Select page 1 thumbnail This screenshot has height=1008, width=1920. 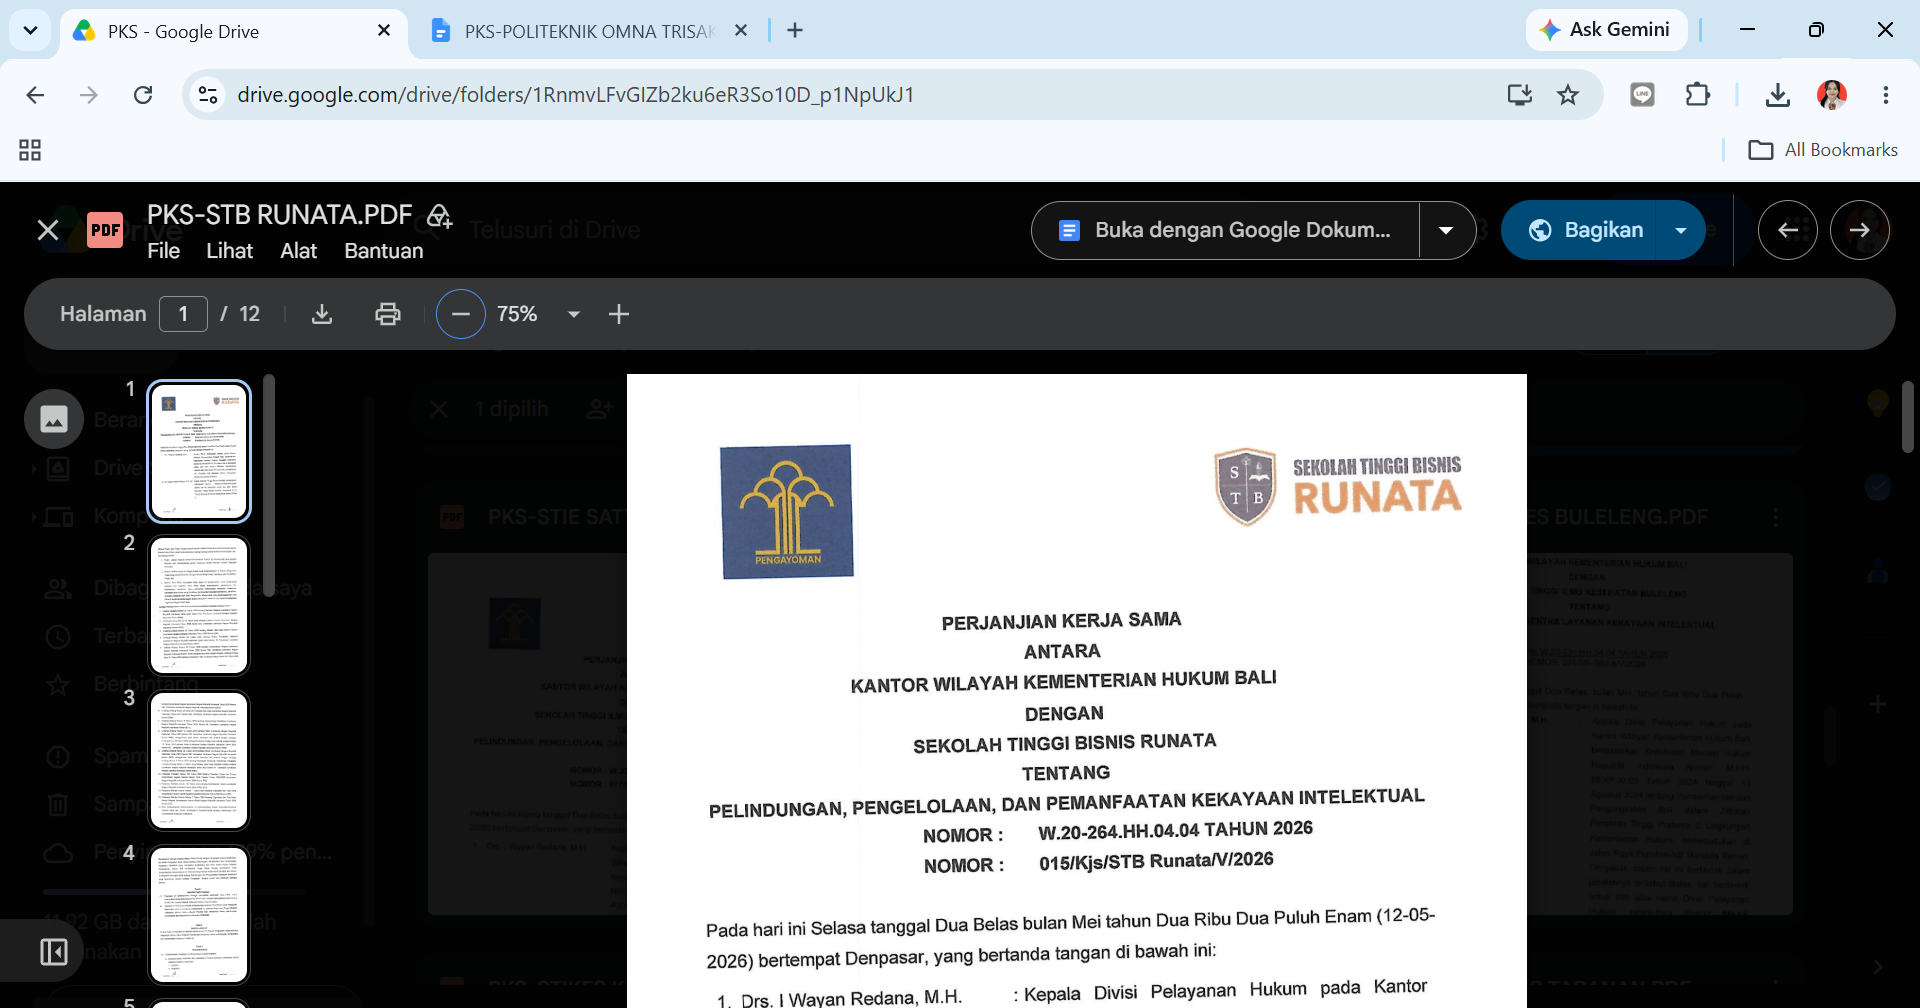(x=199, y=451)
